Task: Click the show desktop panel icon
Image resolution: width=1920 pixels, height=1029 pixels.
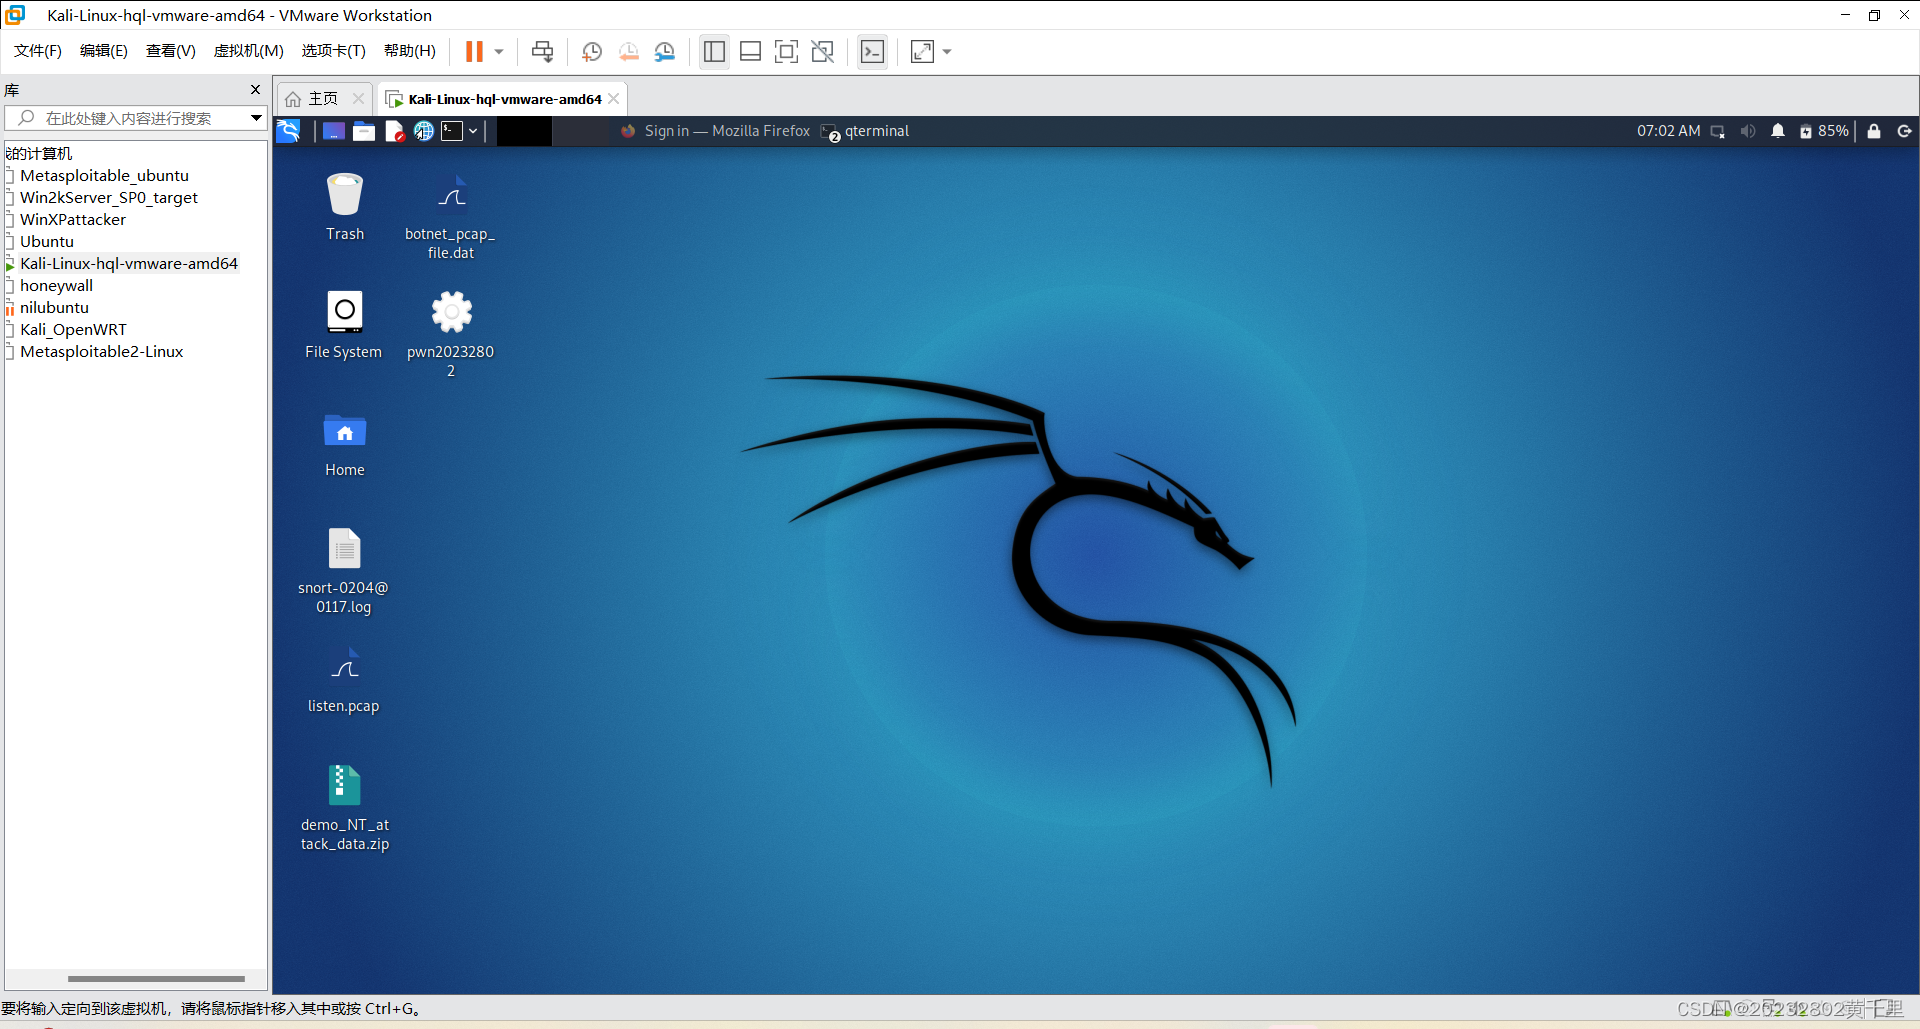Action: (x=334, y=131)
